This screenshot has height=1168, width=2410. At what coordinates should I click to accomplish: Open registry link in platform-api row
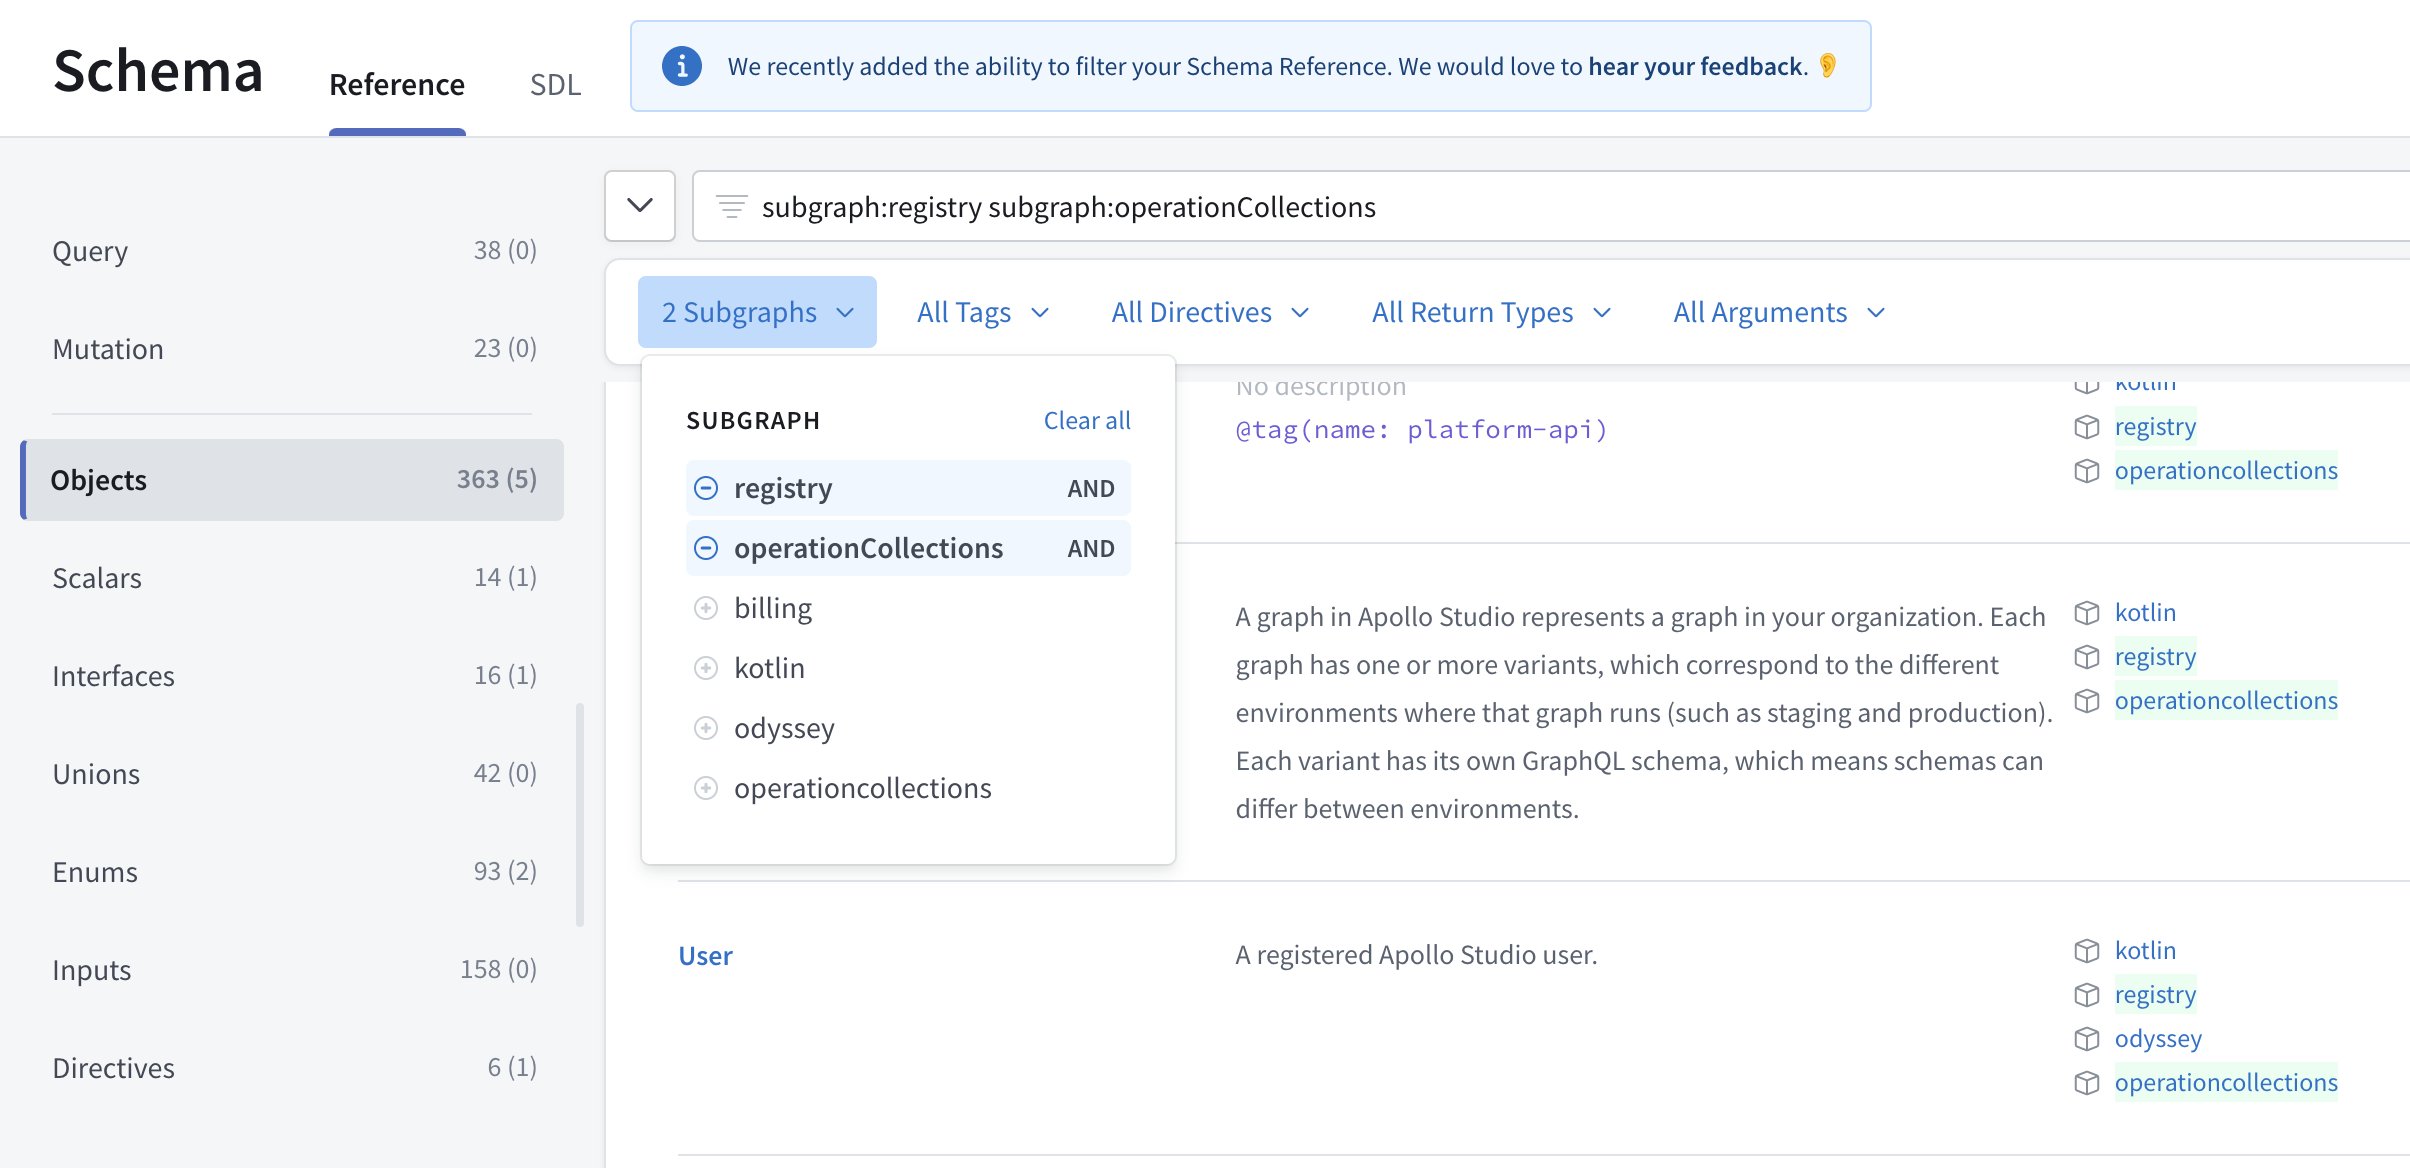coord(2155,427)
